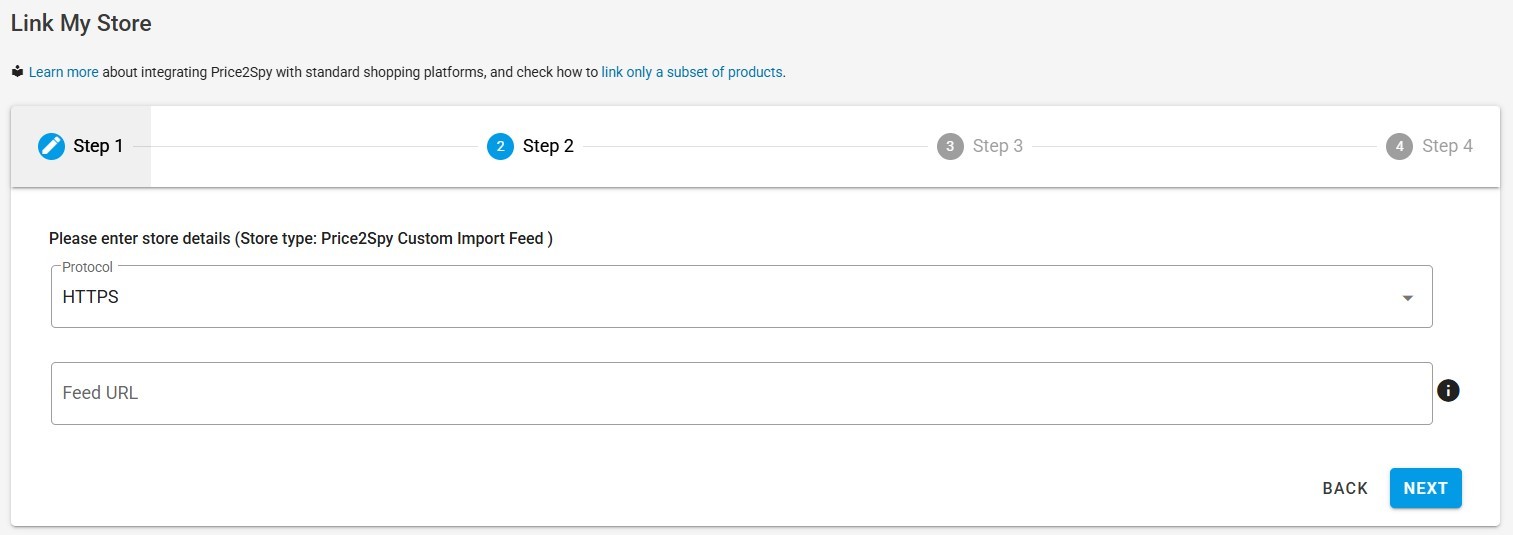
Task: Select the Step 2 label in stepper
Action: coord(548,146)
